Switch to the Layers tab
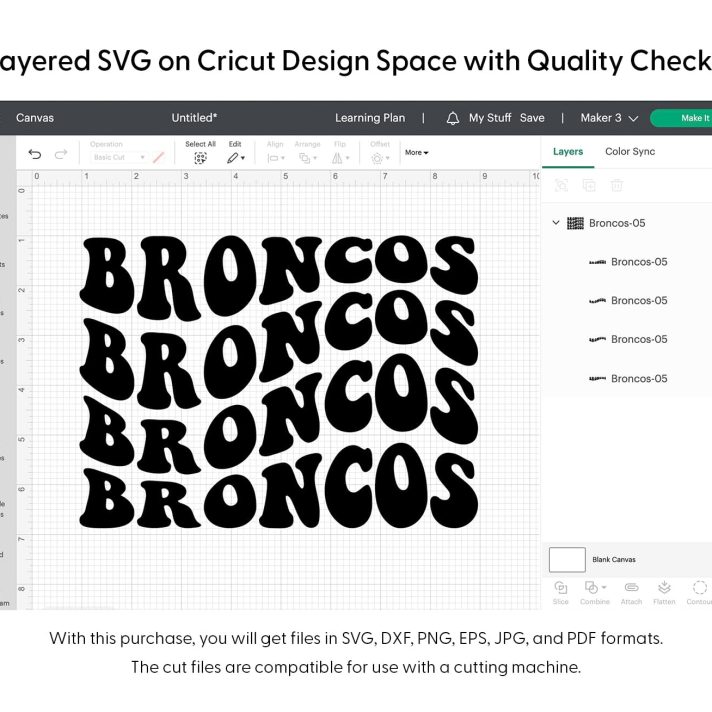712x712 pixels. [x=568, y=152]
